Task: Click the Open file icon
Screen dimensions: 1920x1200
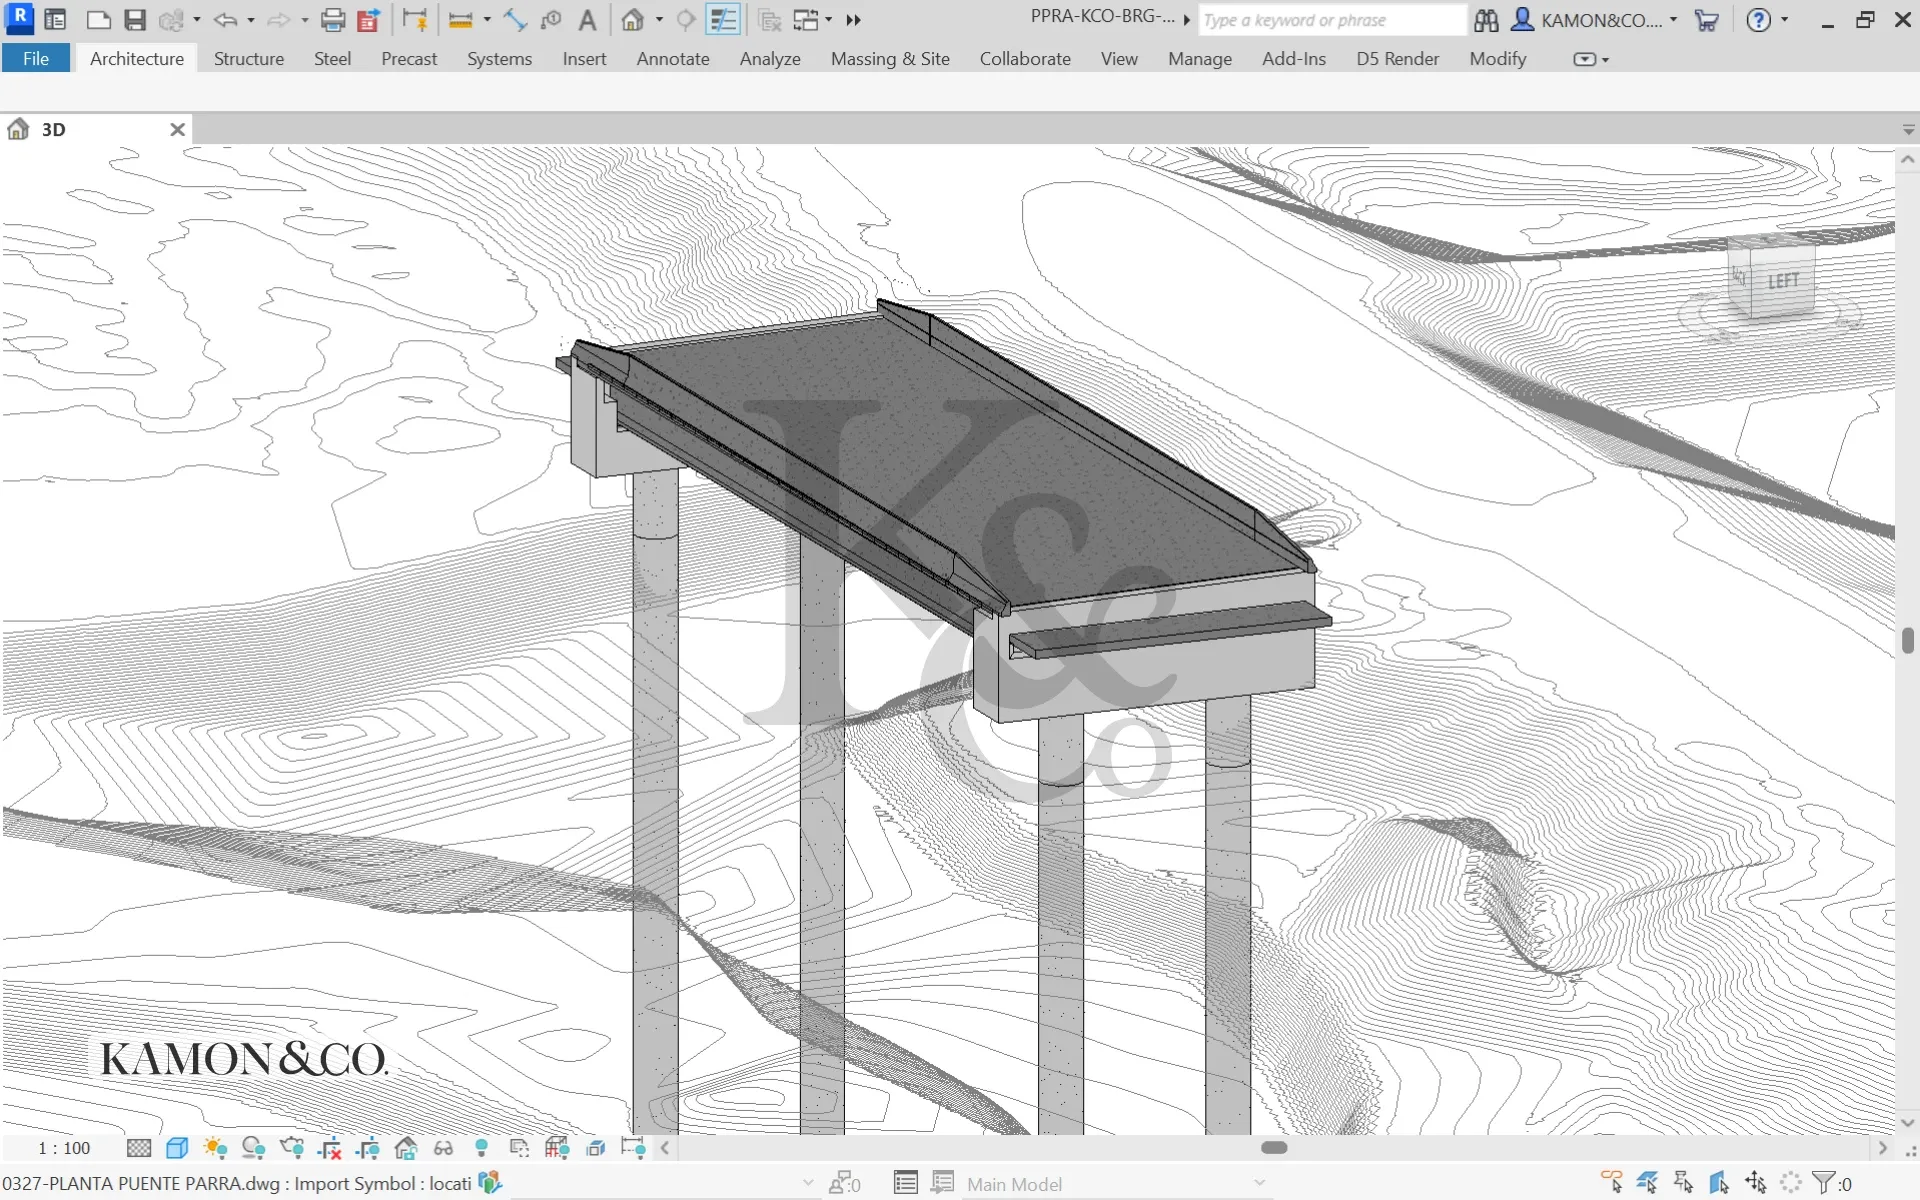Action: 98,20
